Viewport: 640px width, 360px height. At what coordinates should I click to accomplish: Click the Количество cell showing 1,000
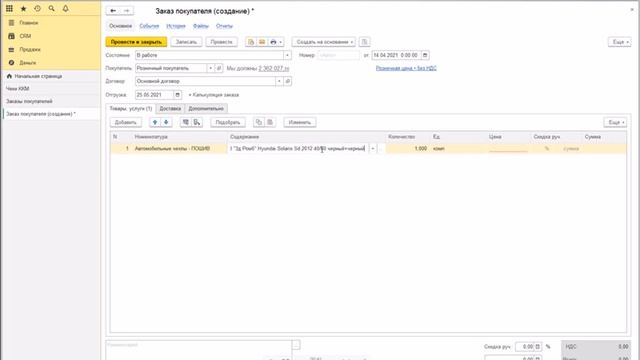[407, 149]
